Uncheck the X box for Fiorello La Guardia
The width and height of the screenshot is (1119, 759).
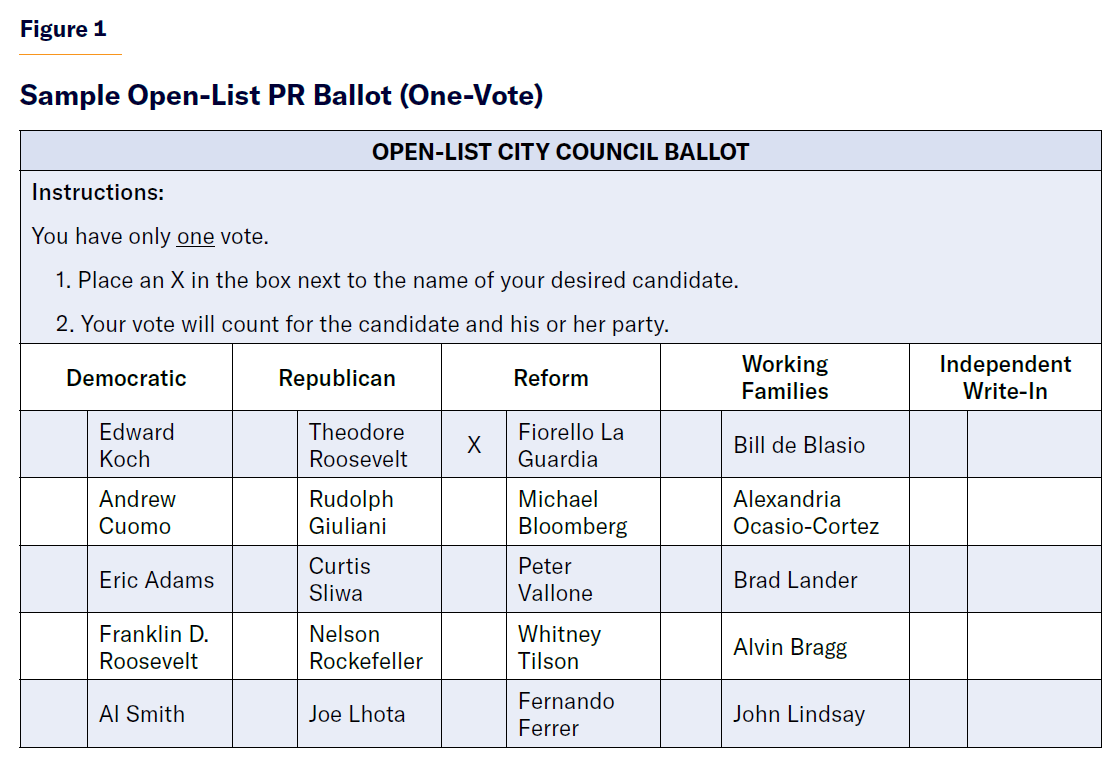(x=474, y=445)
